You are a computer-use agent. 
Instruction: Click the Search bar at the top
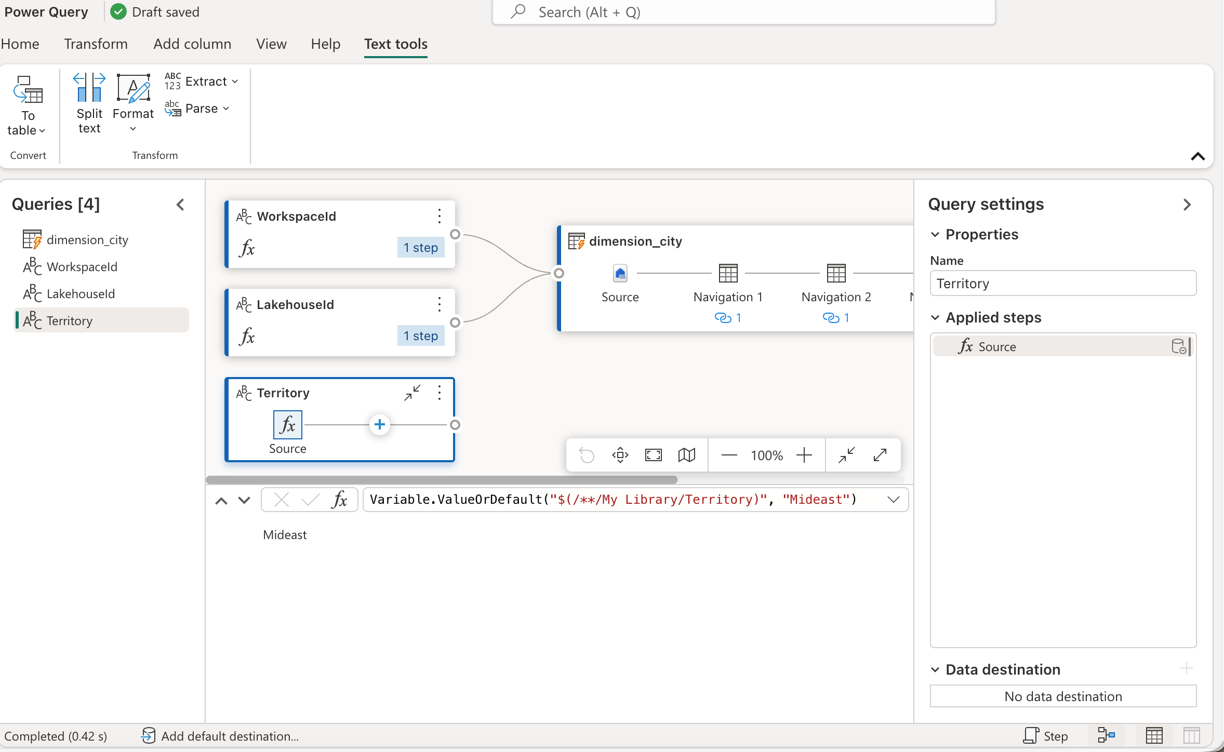(x=742, y=12)
